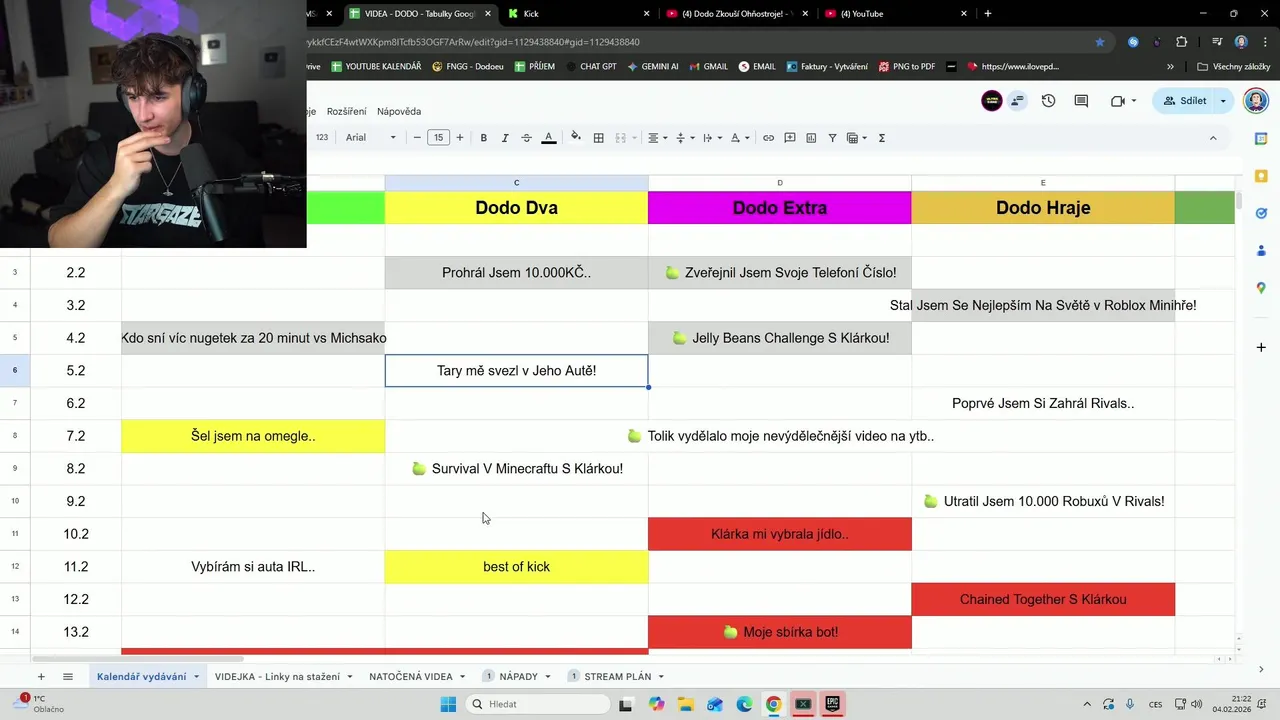
Task: Insert a link via toolbar icon
Action: [768, 138]
